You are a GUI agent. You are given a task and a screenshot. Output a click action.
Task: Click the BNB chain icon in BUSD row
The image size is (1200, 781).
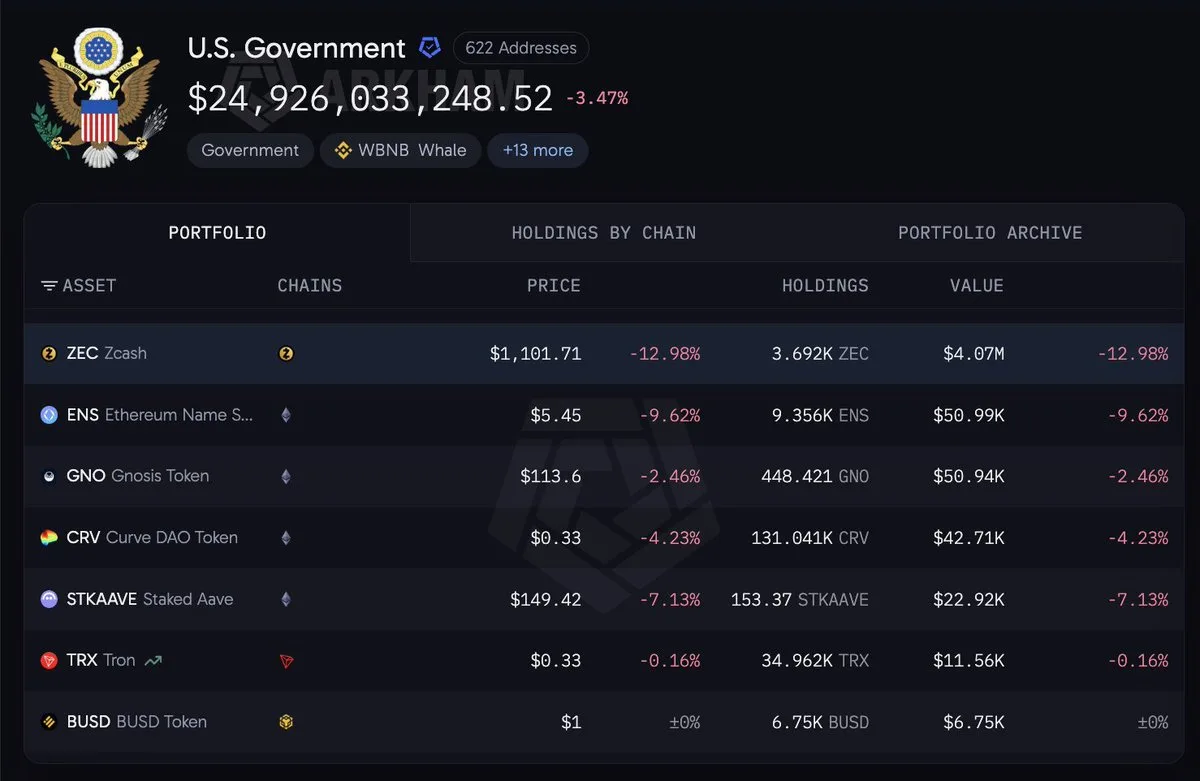[286, 722]
